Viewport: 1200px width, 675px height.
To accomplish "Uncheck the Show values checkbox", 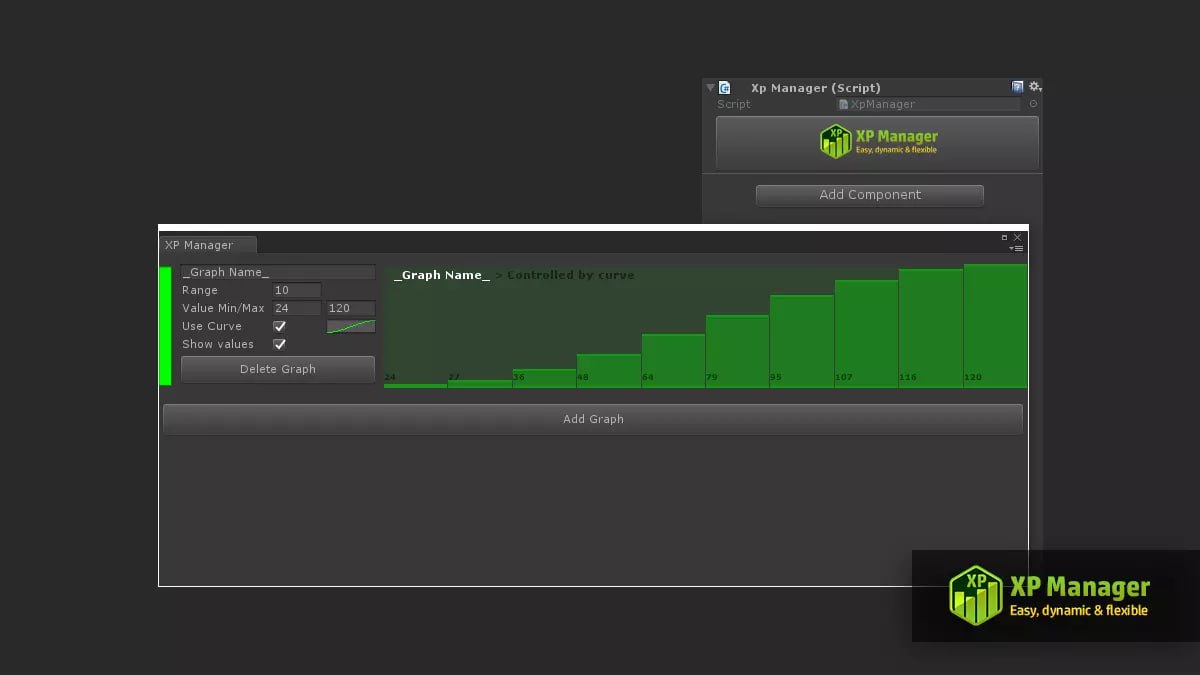I will [280, 344].
